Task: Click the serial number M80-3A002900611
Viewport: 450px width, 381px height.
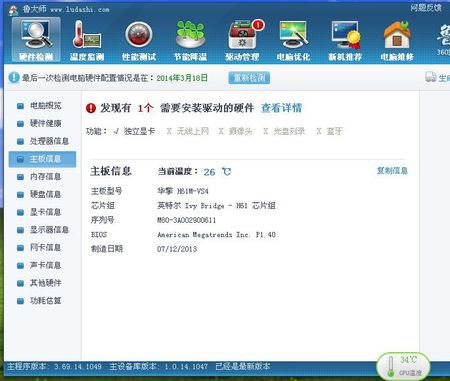Action: (x=187, y=220)
